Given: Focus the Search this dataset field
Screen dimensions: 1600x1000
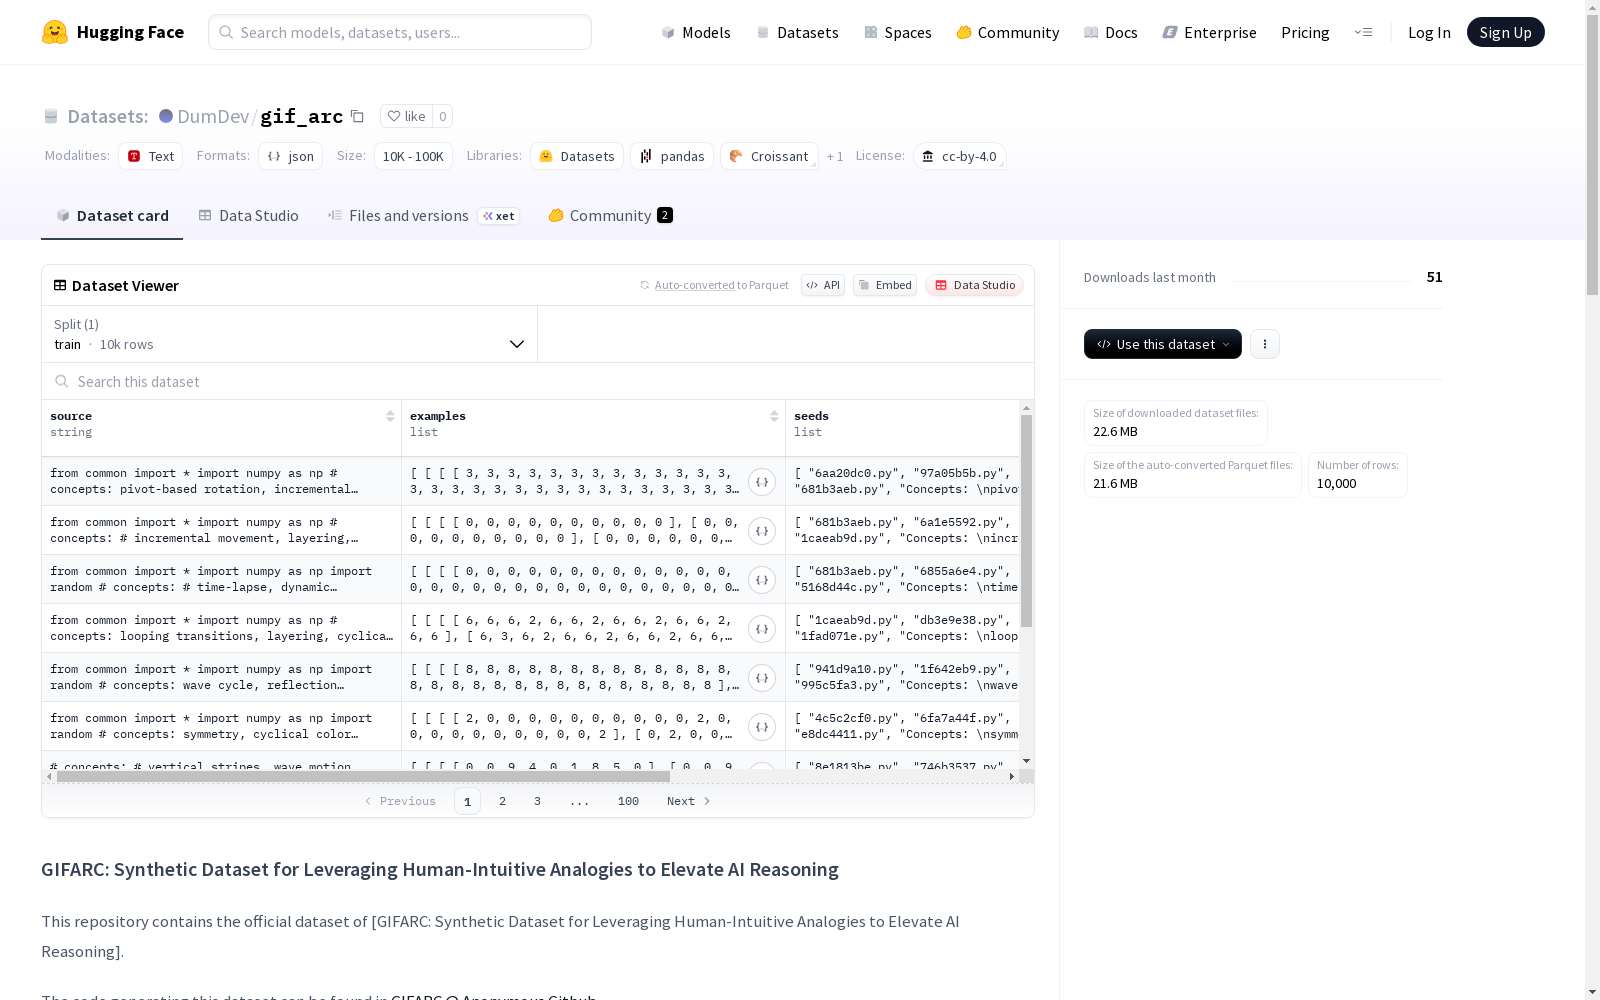Looking at the screenshot, I should pyautogui.click(x=538, y=381).
